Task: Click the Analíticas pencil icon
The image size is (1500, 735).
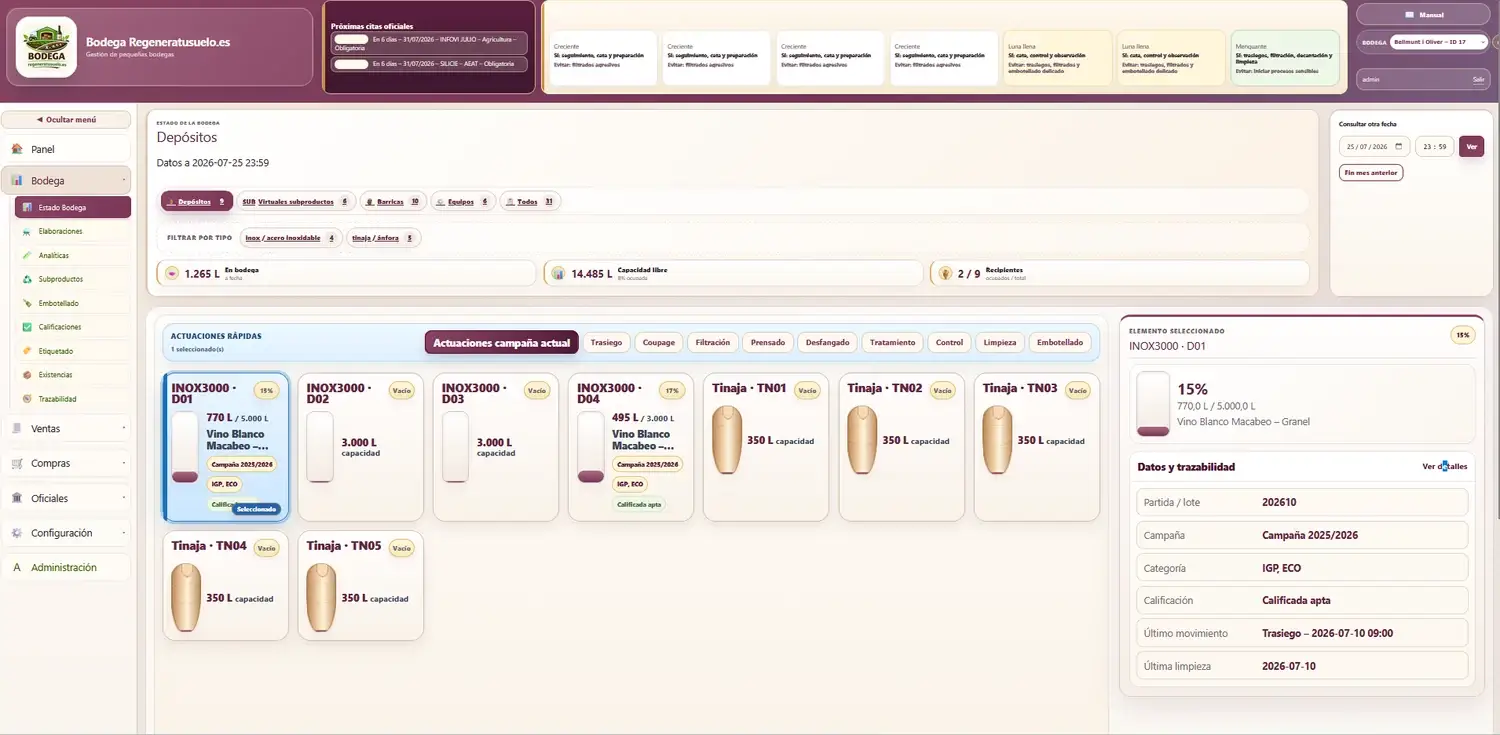Action: point(27,255)
